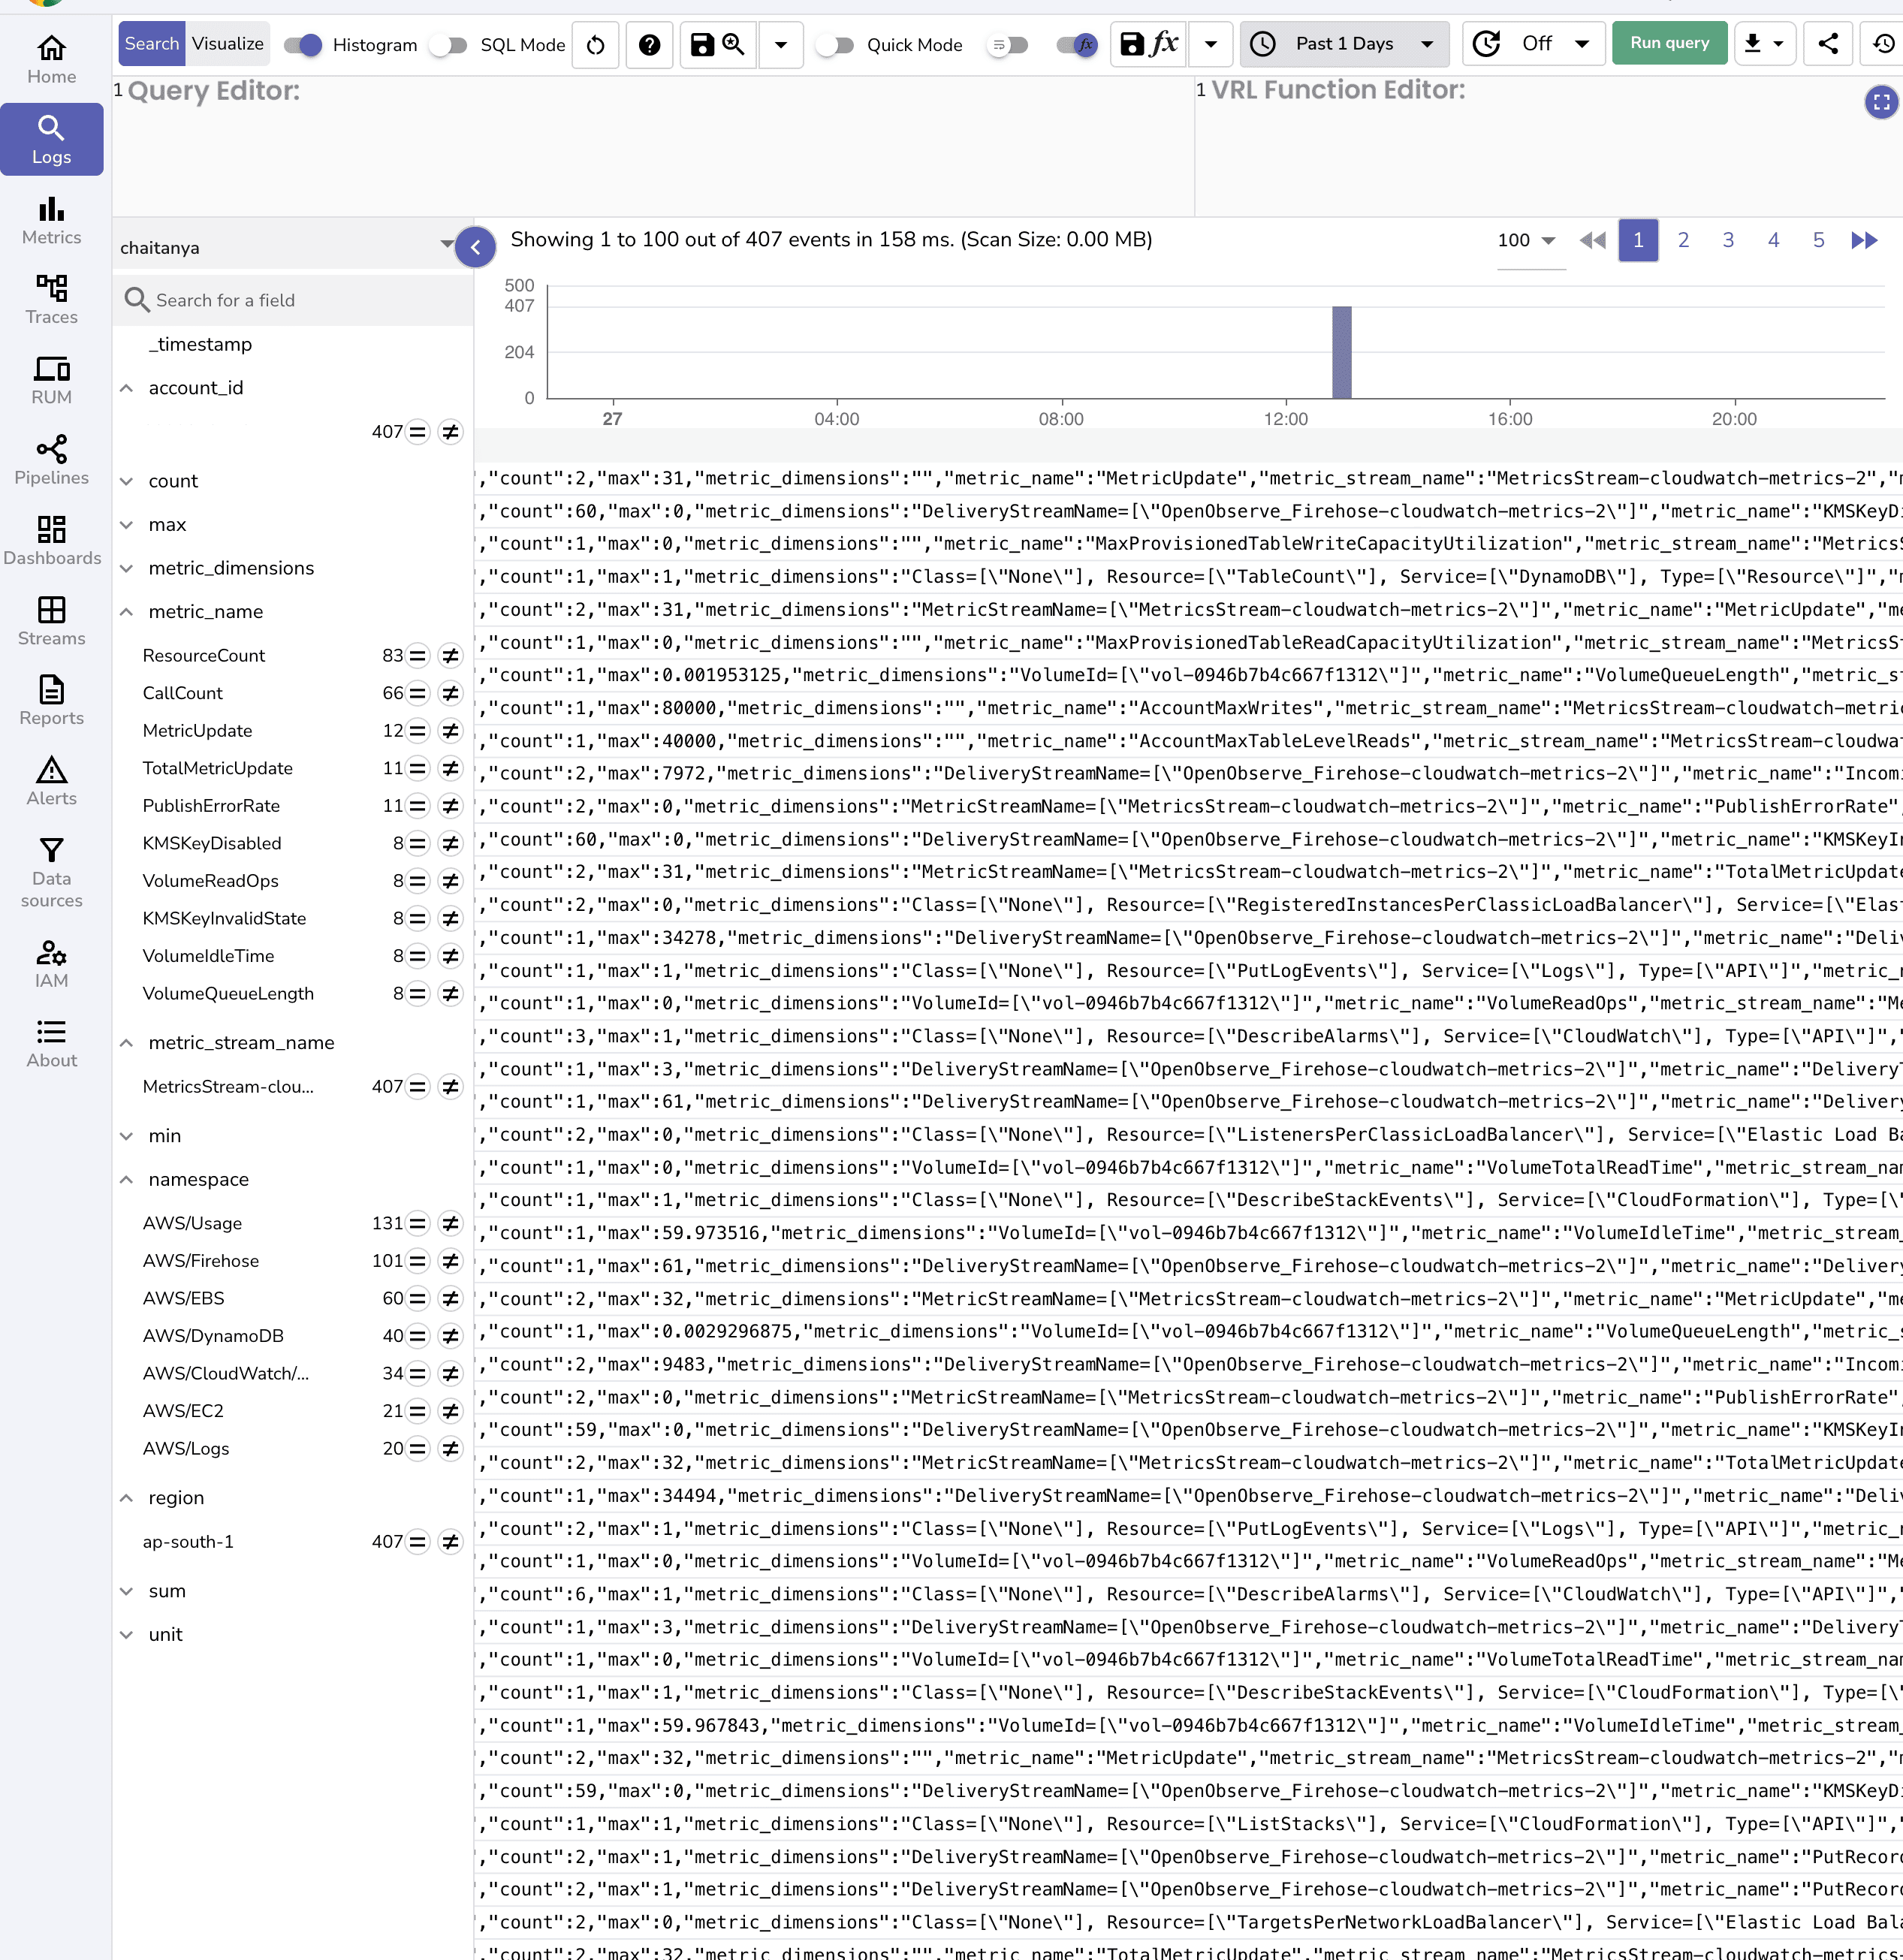This screenshot has height=1960, width=1903.
Task: Click the share link icon
Action: point(1827,43)
